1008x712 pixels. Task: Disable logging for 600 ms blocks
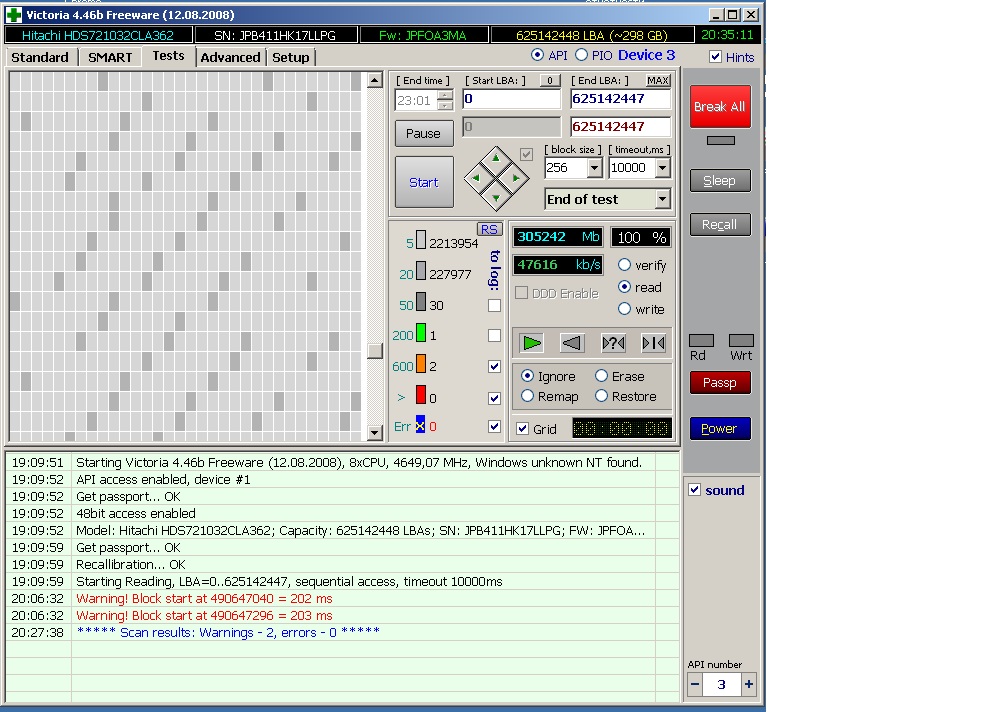coord(494,366)
